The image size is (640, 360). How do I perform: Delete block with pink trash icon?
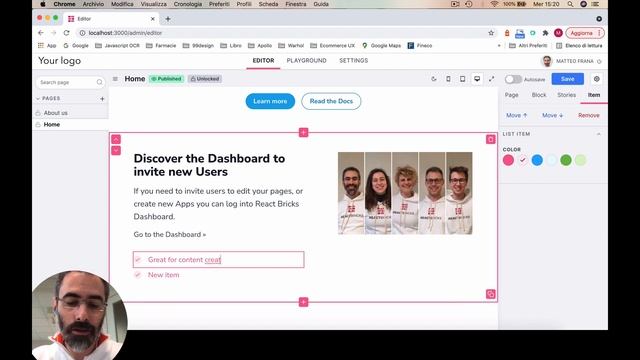(x=491, y=140)
